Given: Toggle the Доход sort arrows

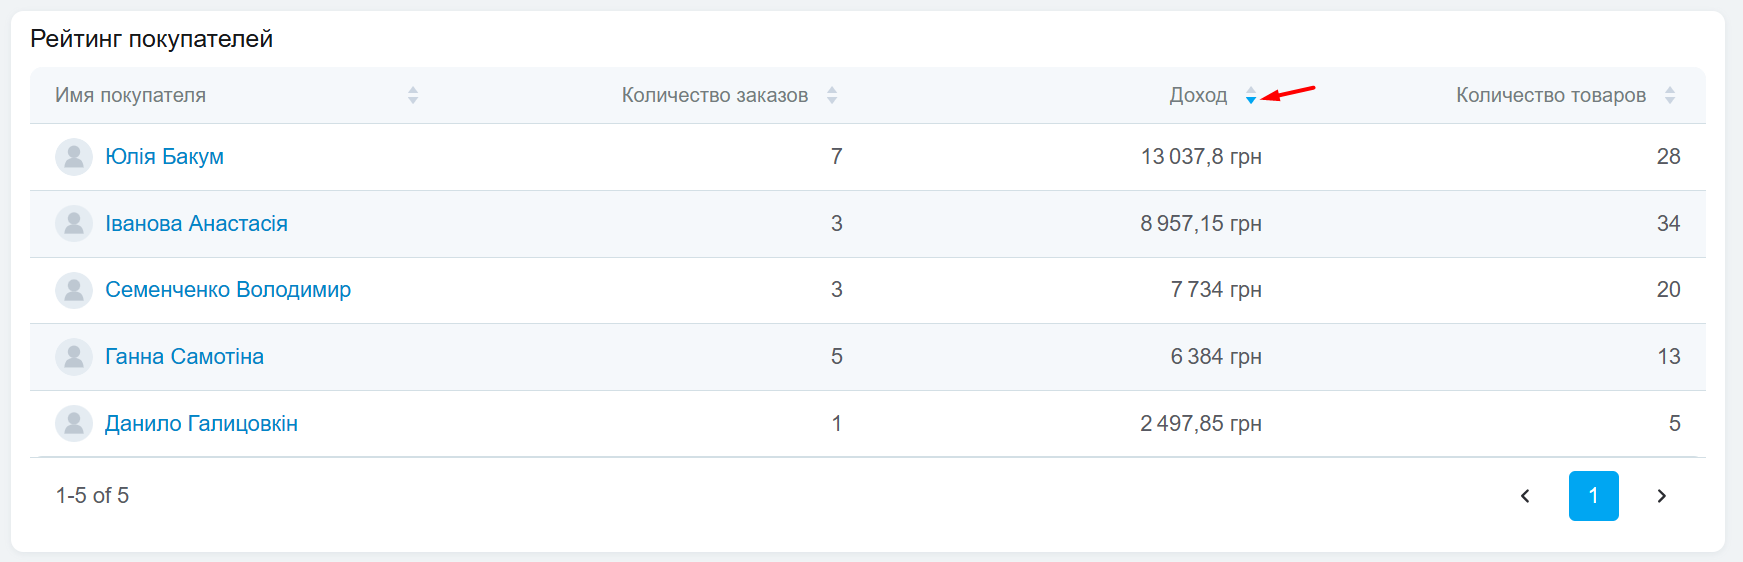Looking at the screenshot, I should point(1251,95).
